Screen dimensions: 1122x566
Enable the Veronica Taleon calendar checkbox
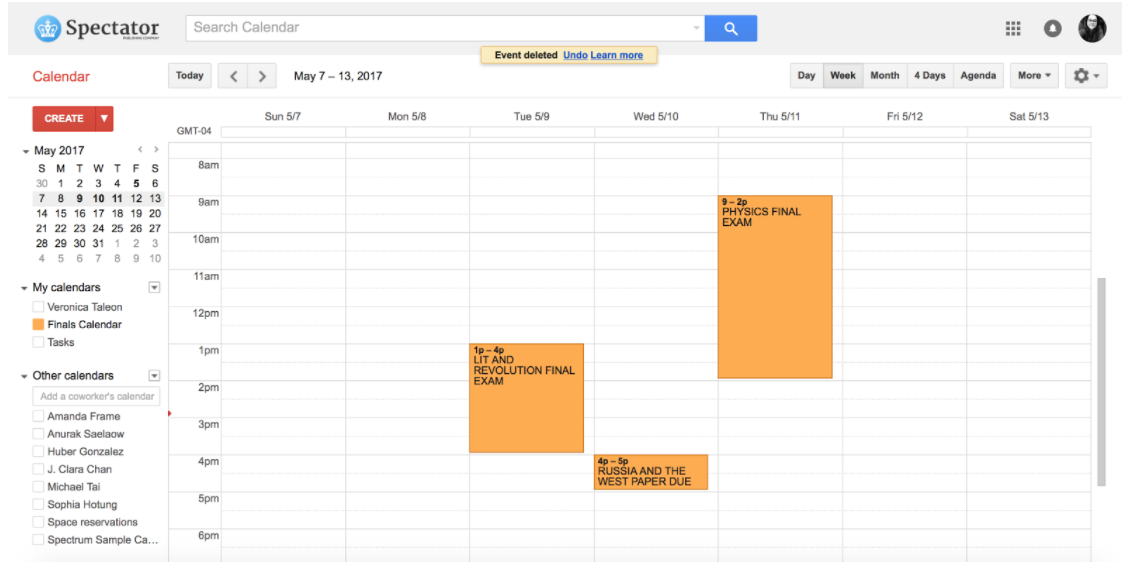(x=38, y=307)
